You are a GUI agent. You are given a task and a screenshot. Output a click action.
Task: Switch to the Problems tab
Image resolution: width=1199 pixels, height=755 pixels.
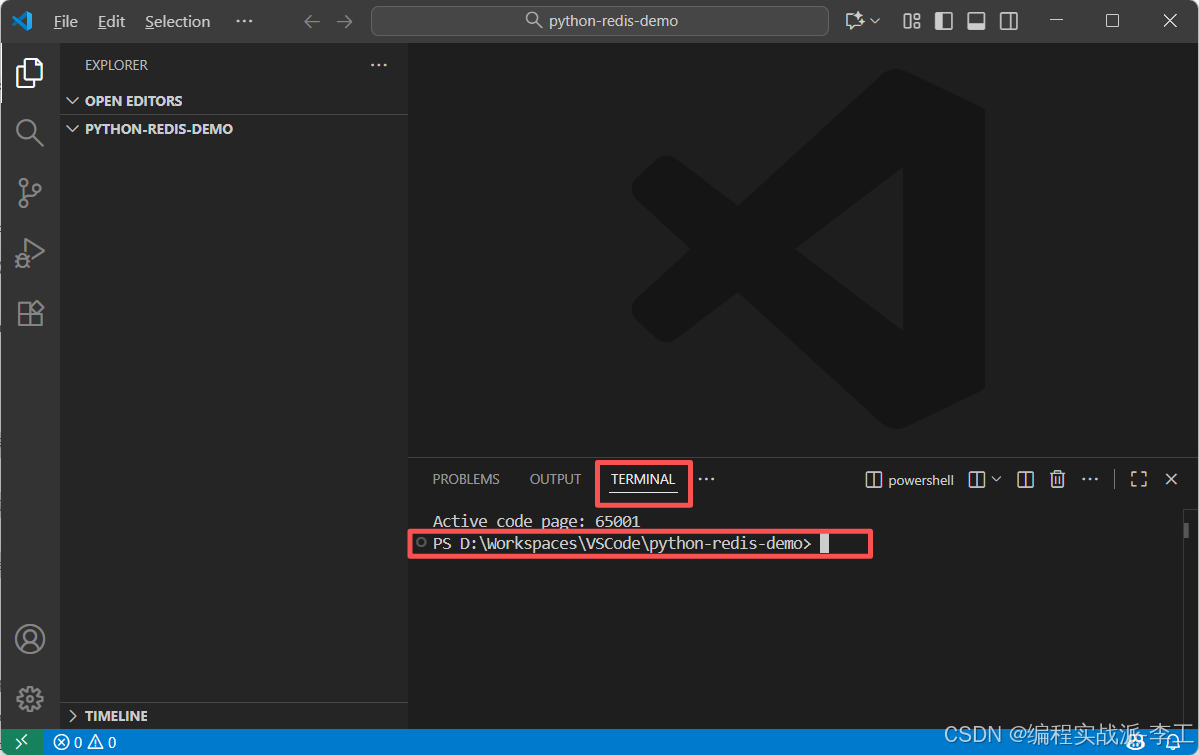(466, 479)
